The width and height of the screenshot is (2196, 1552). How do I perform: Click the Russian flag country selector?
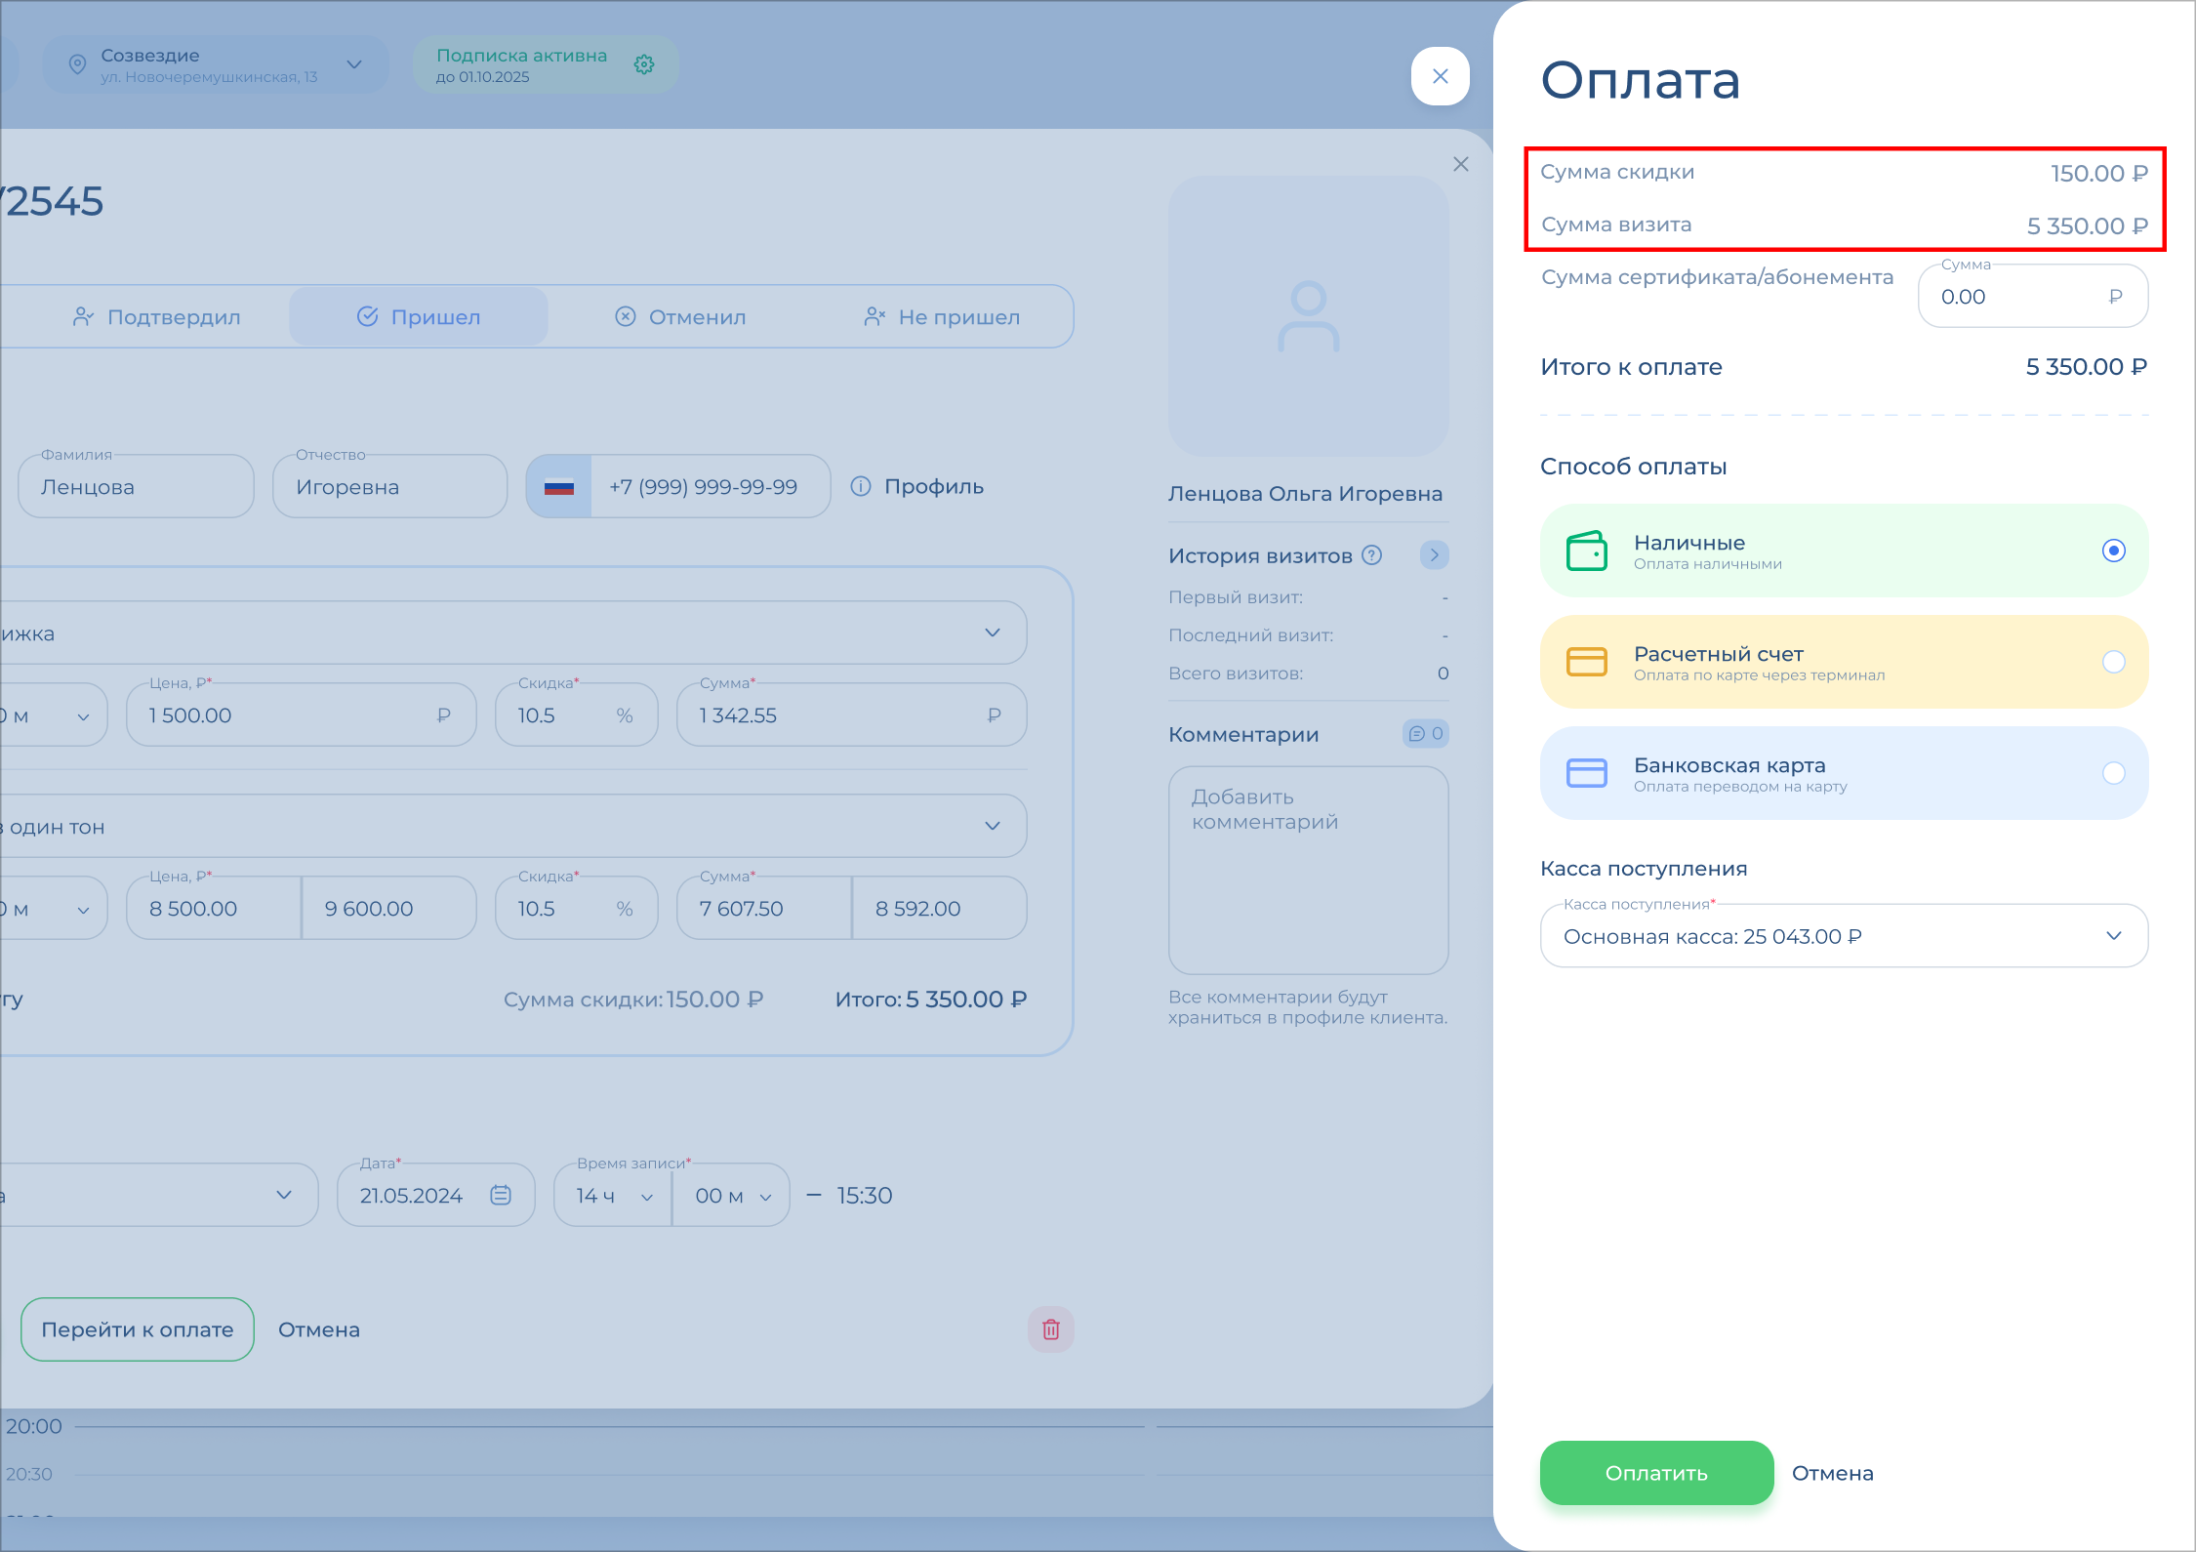click(559, 487)
